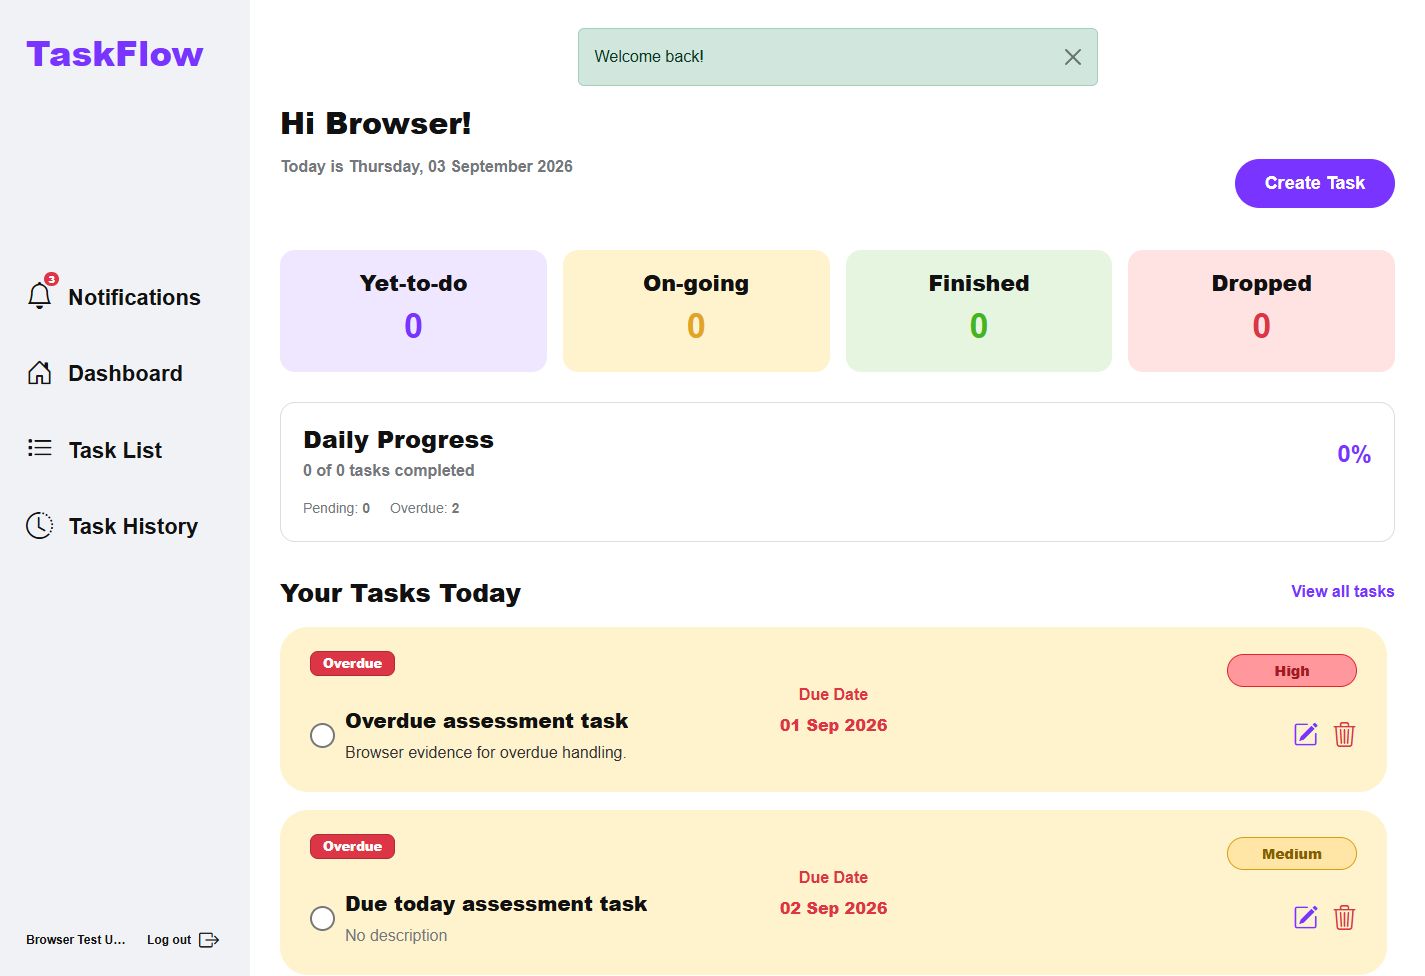Viewport: 1425px width, 976px height.
Task: Click the Overdue: 2 counter text
Action: [x=425, y=508]
